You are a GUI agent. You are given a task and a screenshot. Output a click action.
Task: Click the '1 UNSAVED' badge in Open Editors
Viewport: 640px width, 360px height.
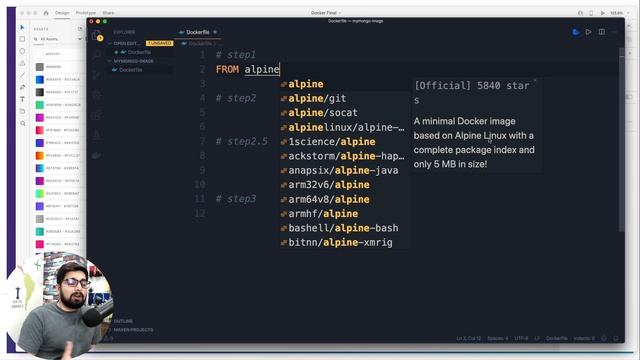coord(160,43)
